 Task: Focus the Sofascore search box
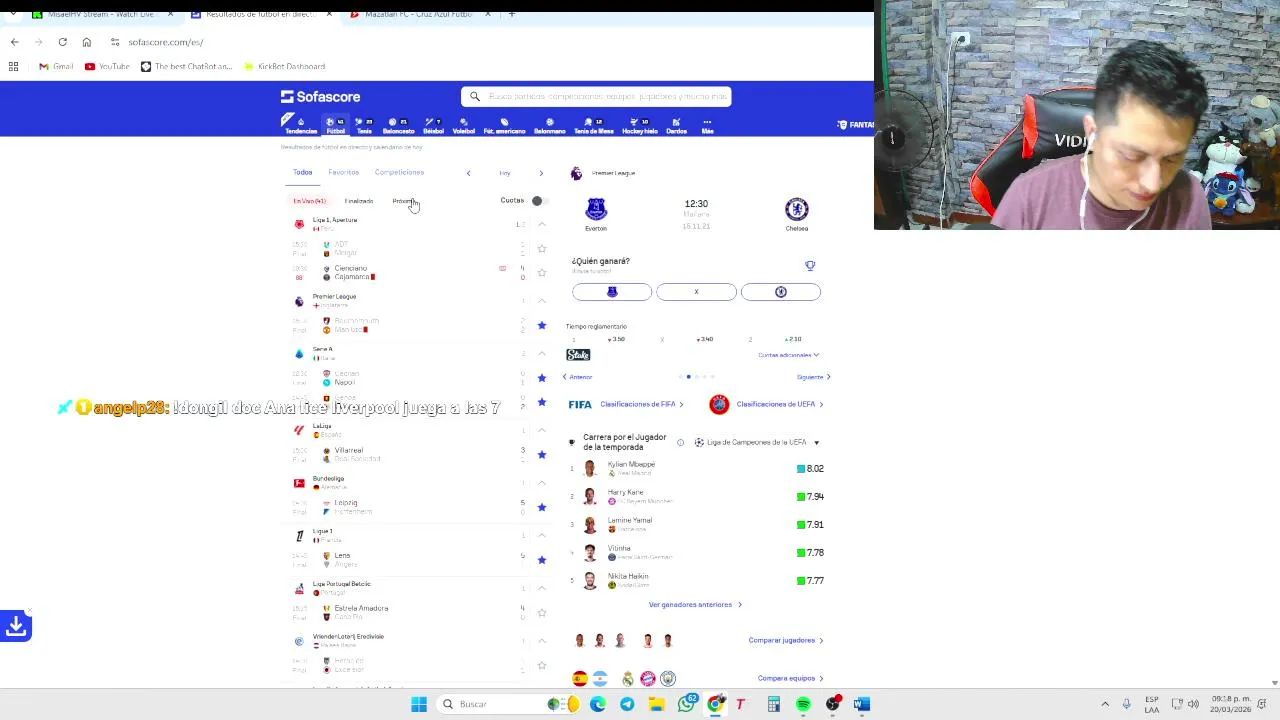coord(596,97)
